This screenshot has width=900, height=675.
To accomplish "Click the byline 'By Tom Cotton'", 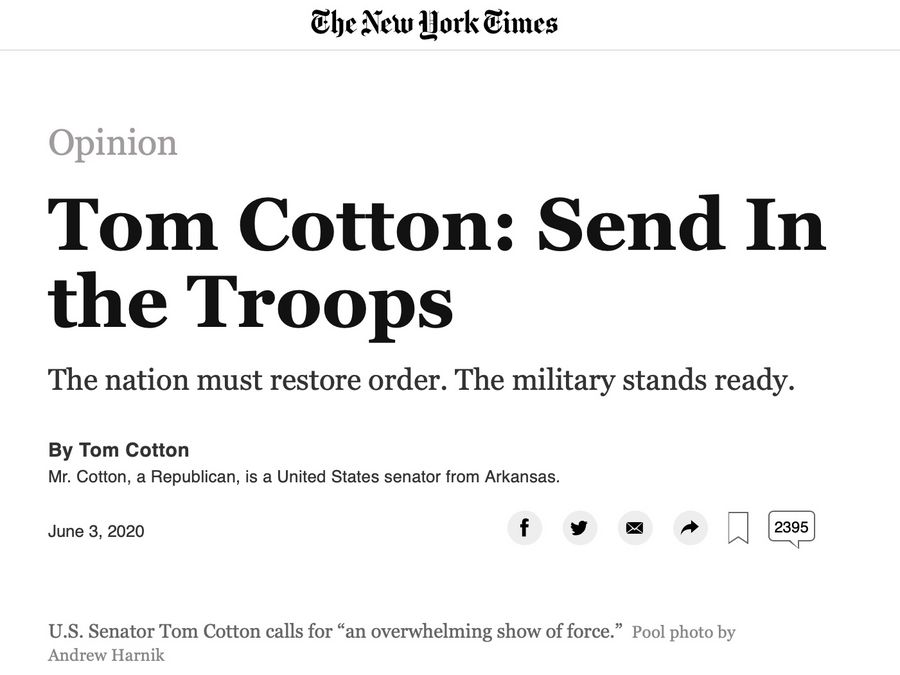I will click(118, 450).
